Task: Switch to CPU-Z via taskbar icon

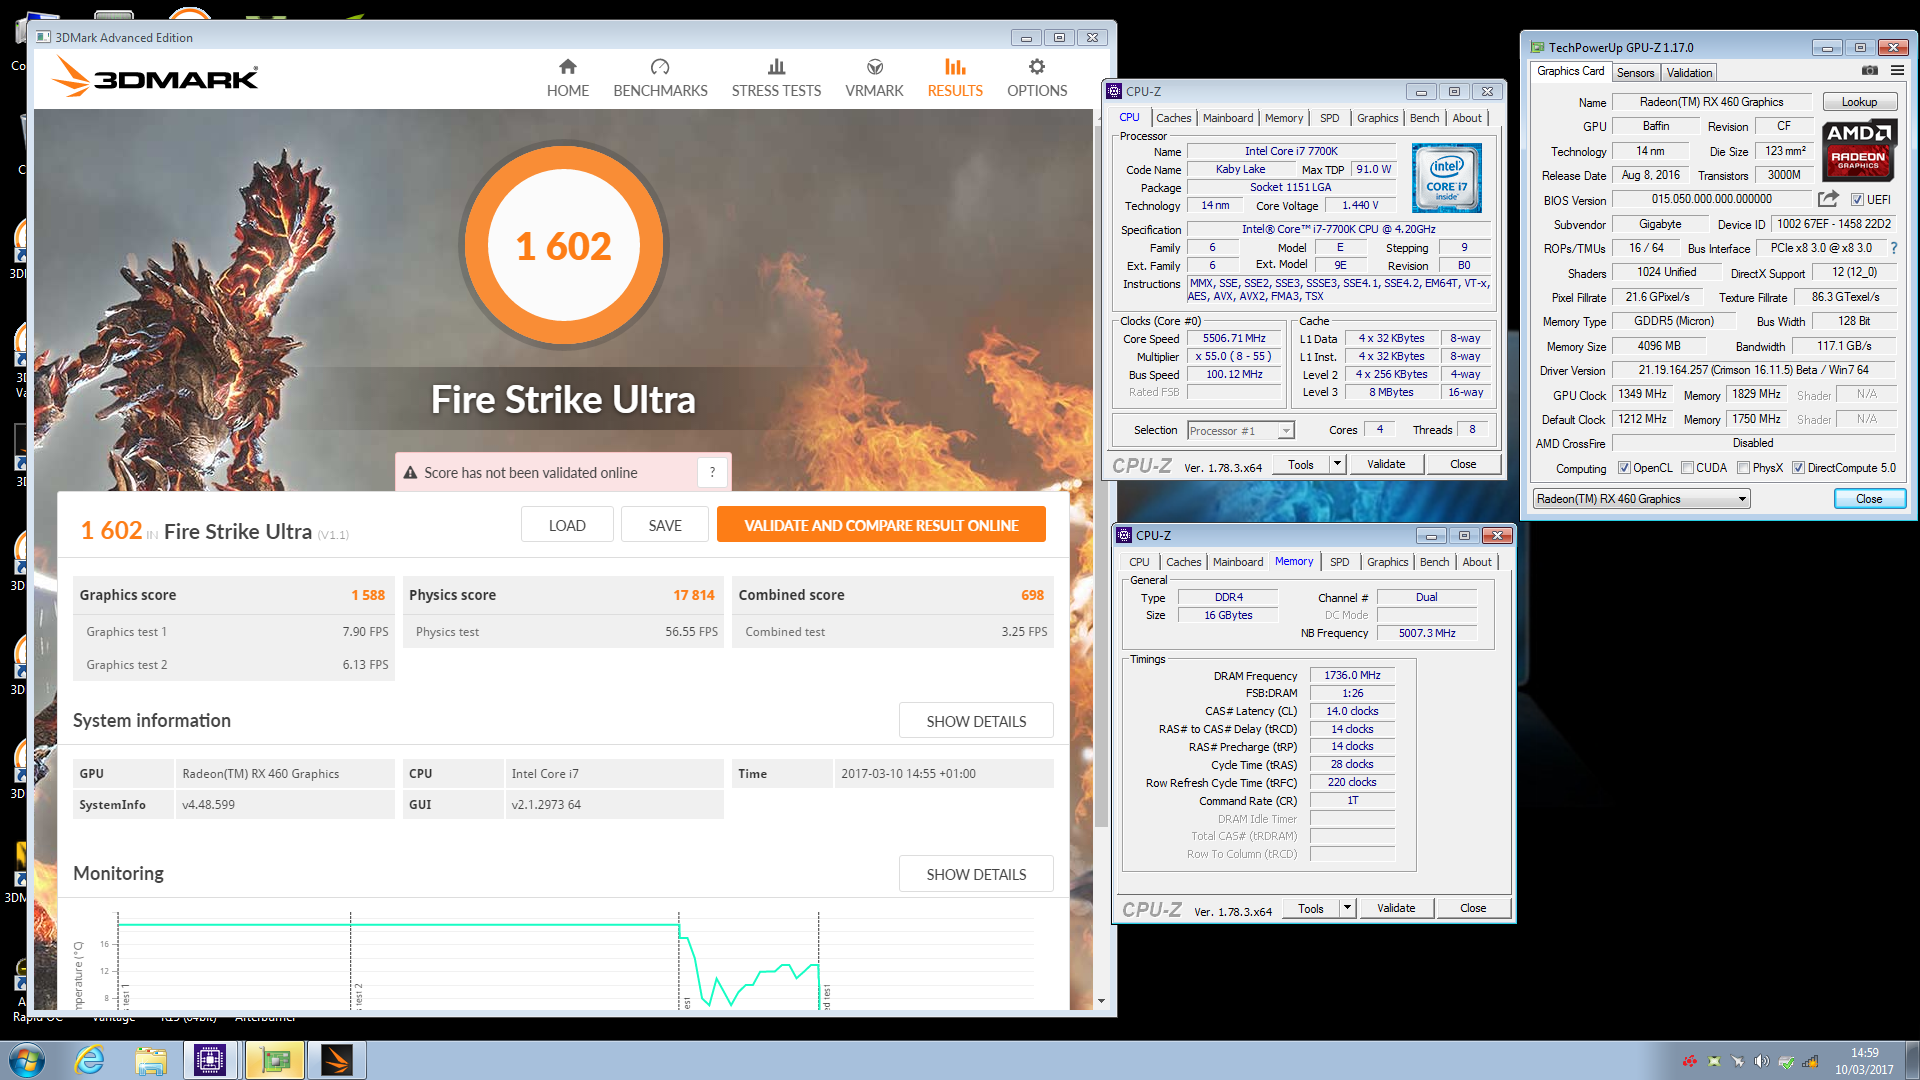Action: click(x=210, y=1060)
